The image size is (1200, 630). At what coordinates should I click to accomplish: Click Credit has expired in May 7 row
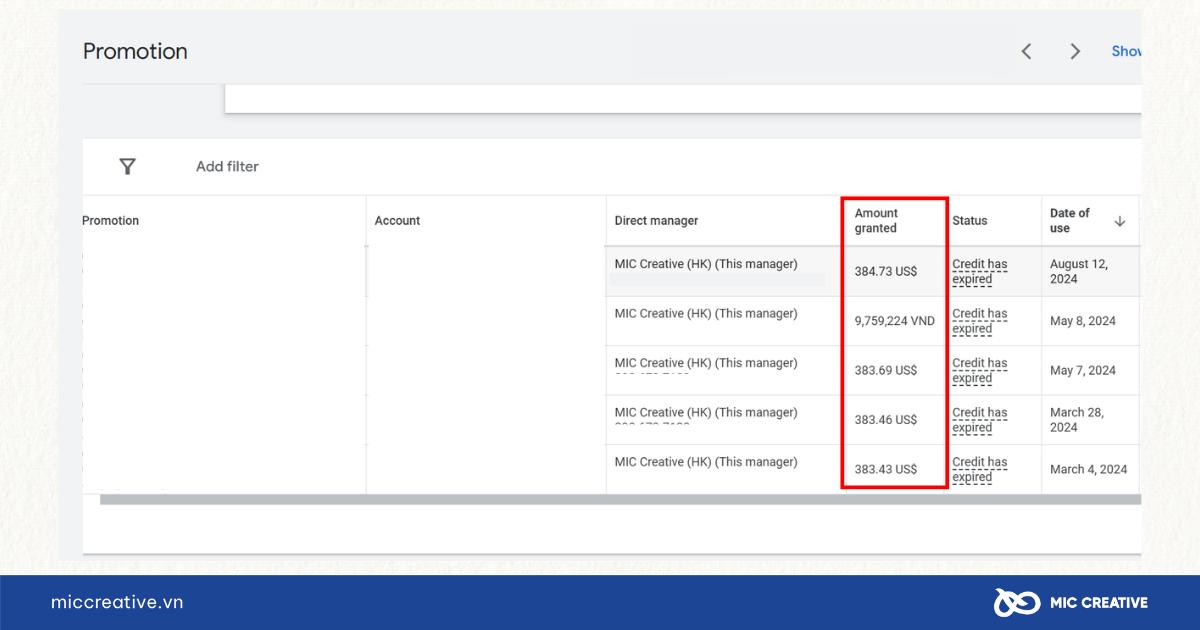(980, 371)
